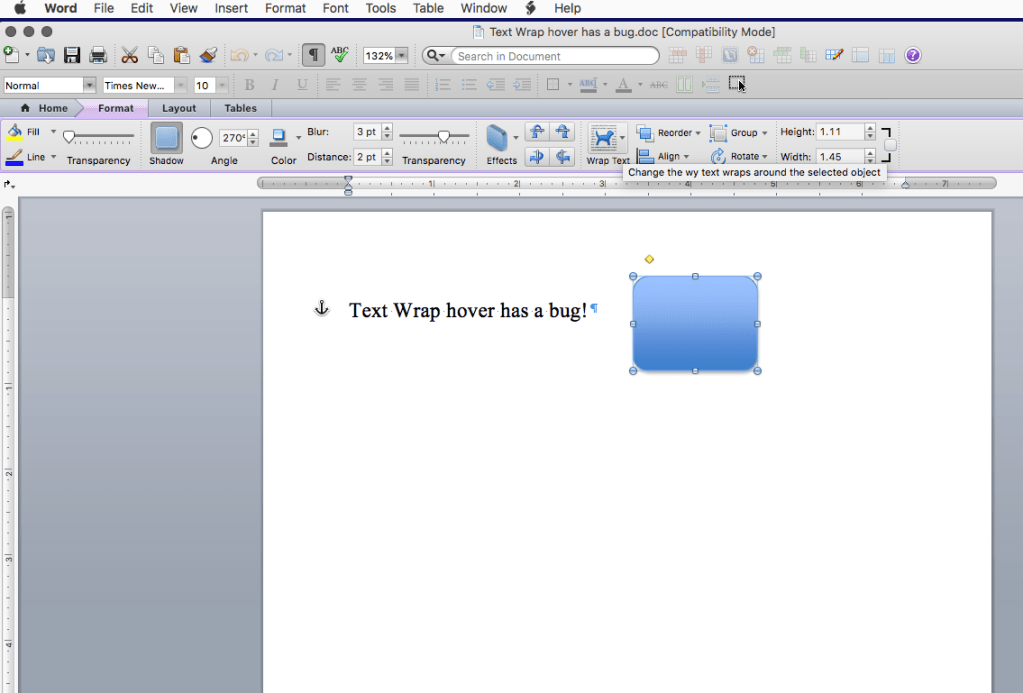Open Help with the purple question mark
The height and width of the screenshot is (693, 1023).
(x=912, y=56)
